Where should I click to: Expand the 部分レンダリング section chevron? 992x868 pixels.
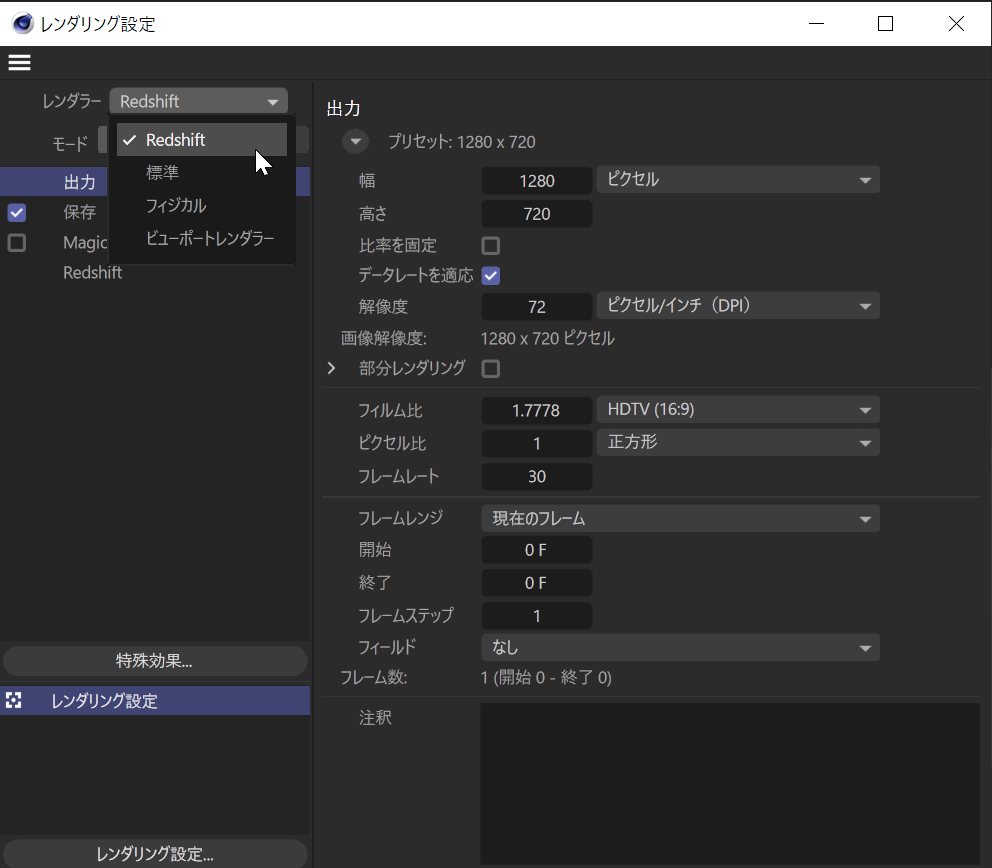coord(332,368)
